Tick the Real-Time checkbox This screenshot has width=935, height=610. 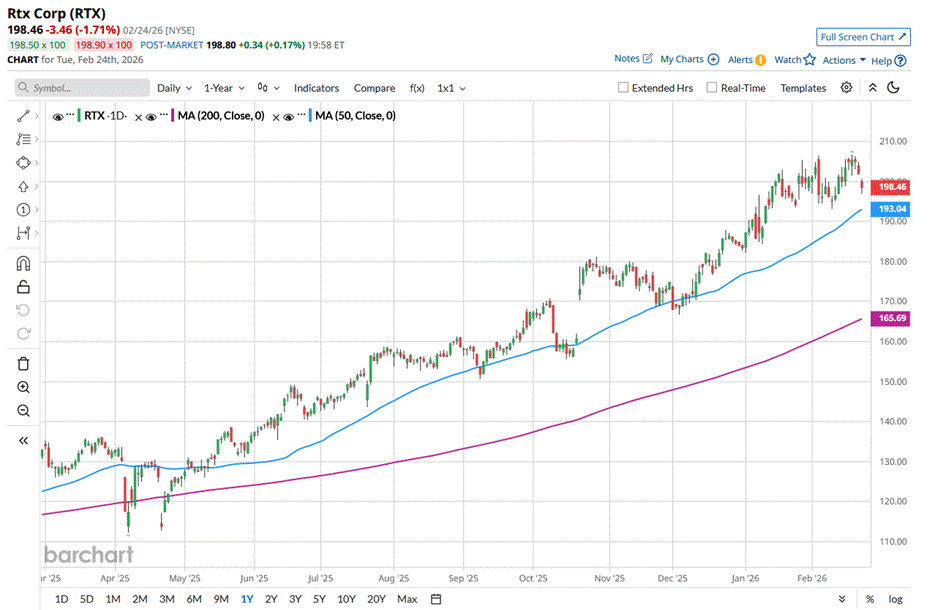click(712, 88)
